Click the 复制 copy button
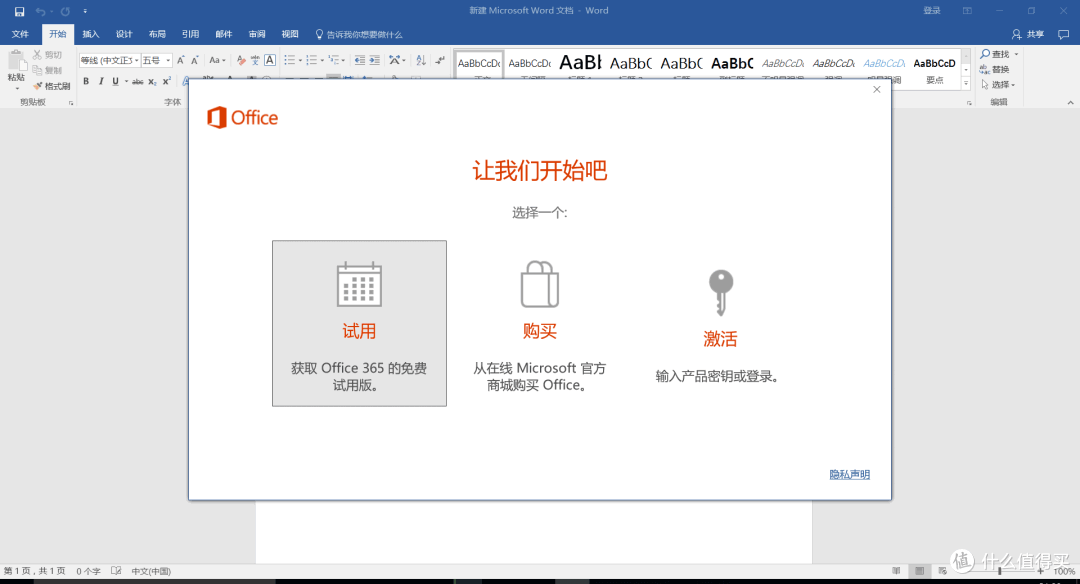The width and height of the screenshot is (1080, 584). click(x=48, y=70)
